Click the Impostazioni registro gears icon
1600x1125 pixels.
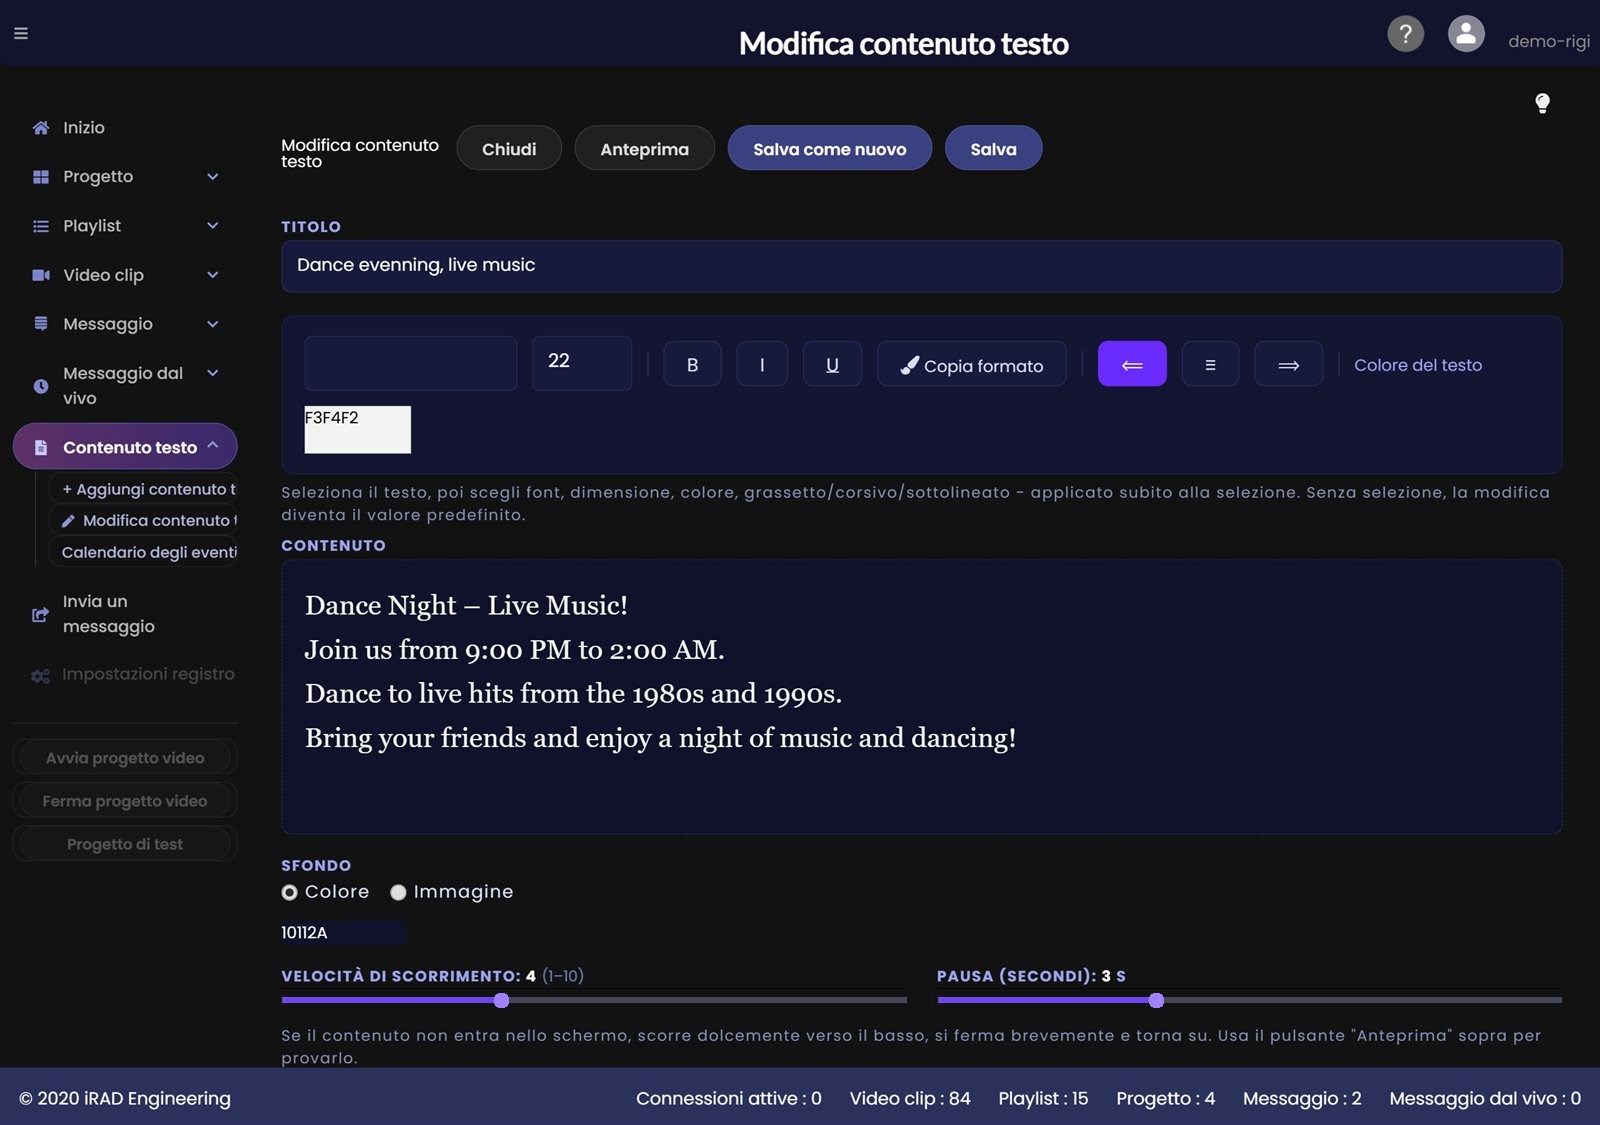(x=41, y=676)
